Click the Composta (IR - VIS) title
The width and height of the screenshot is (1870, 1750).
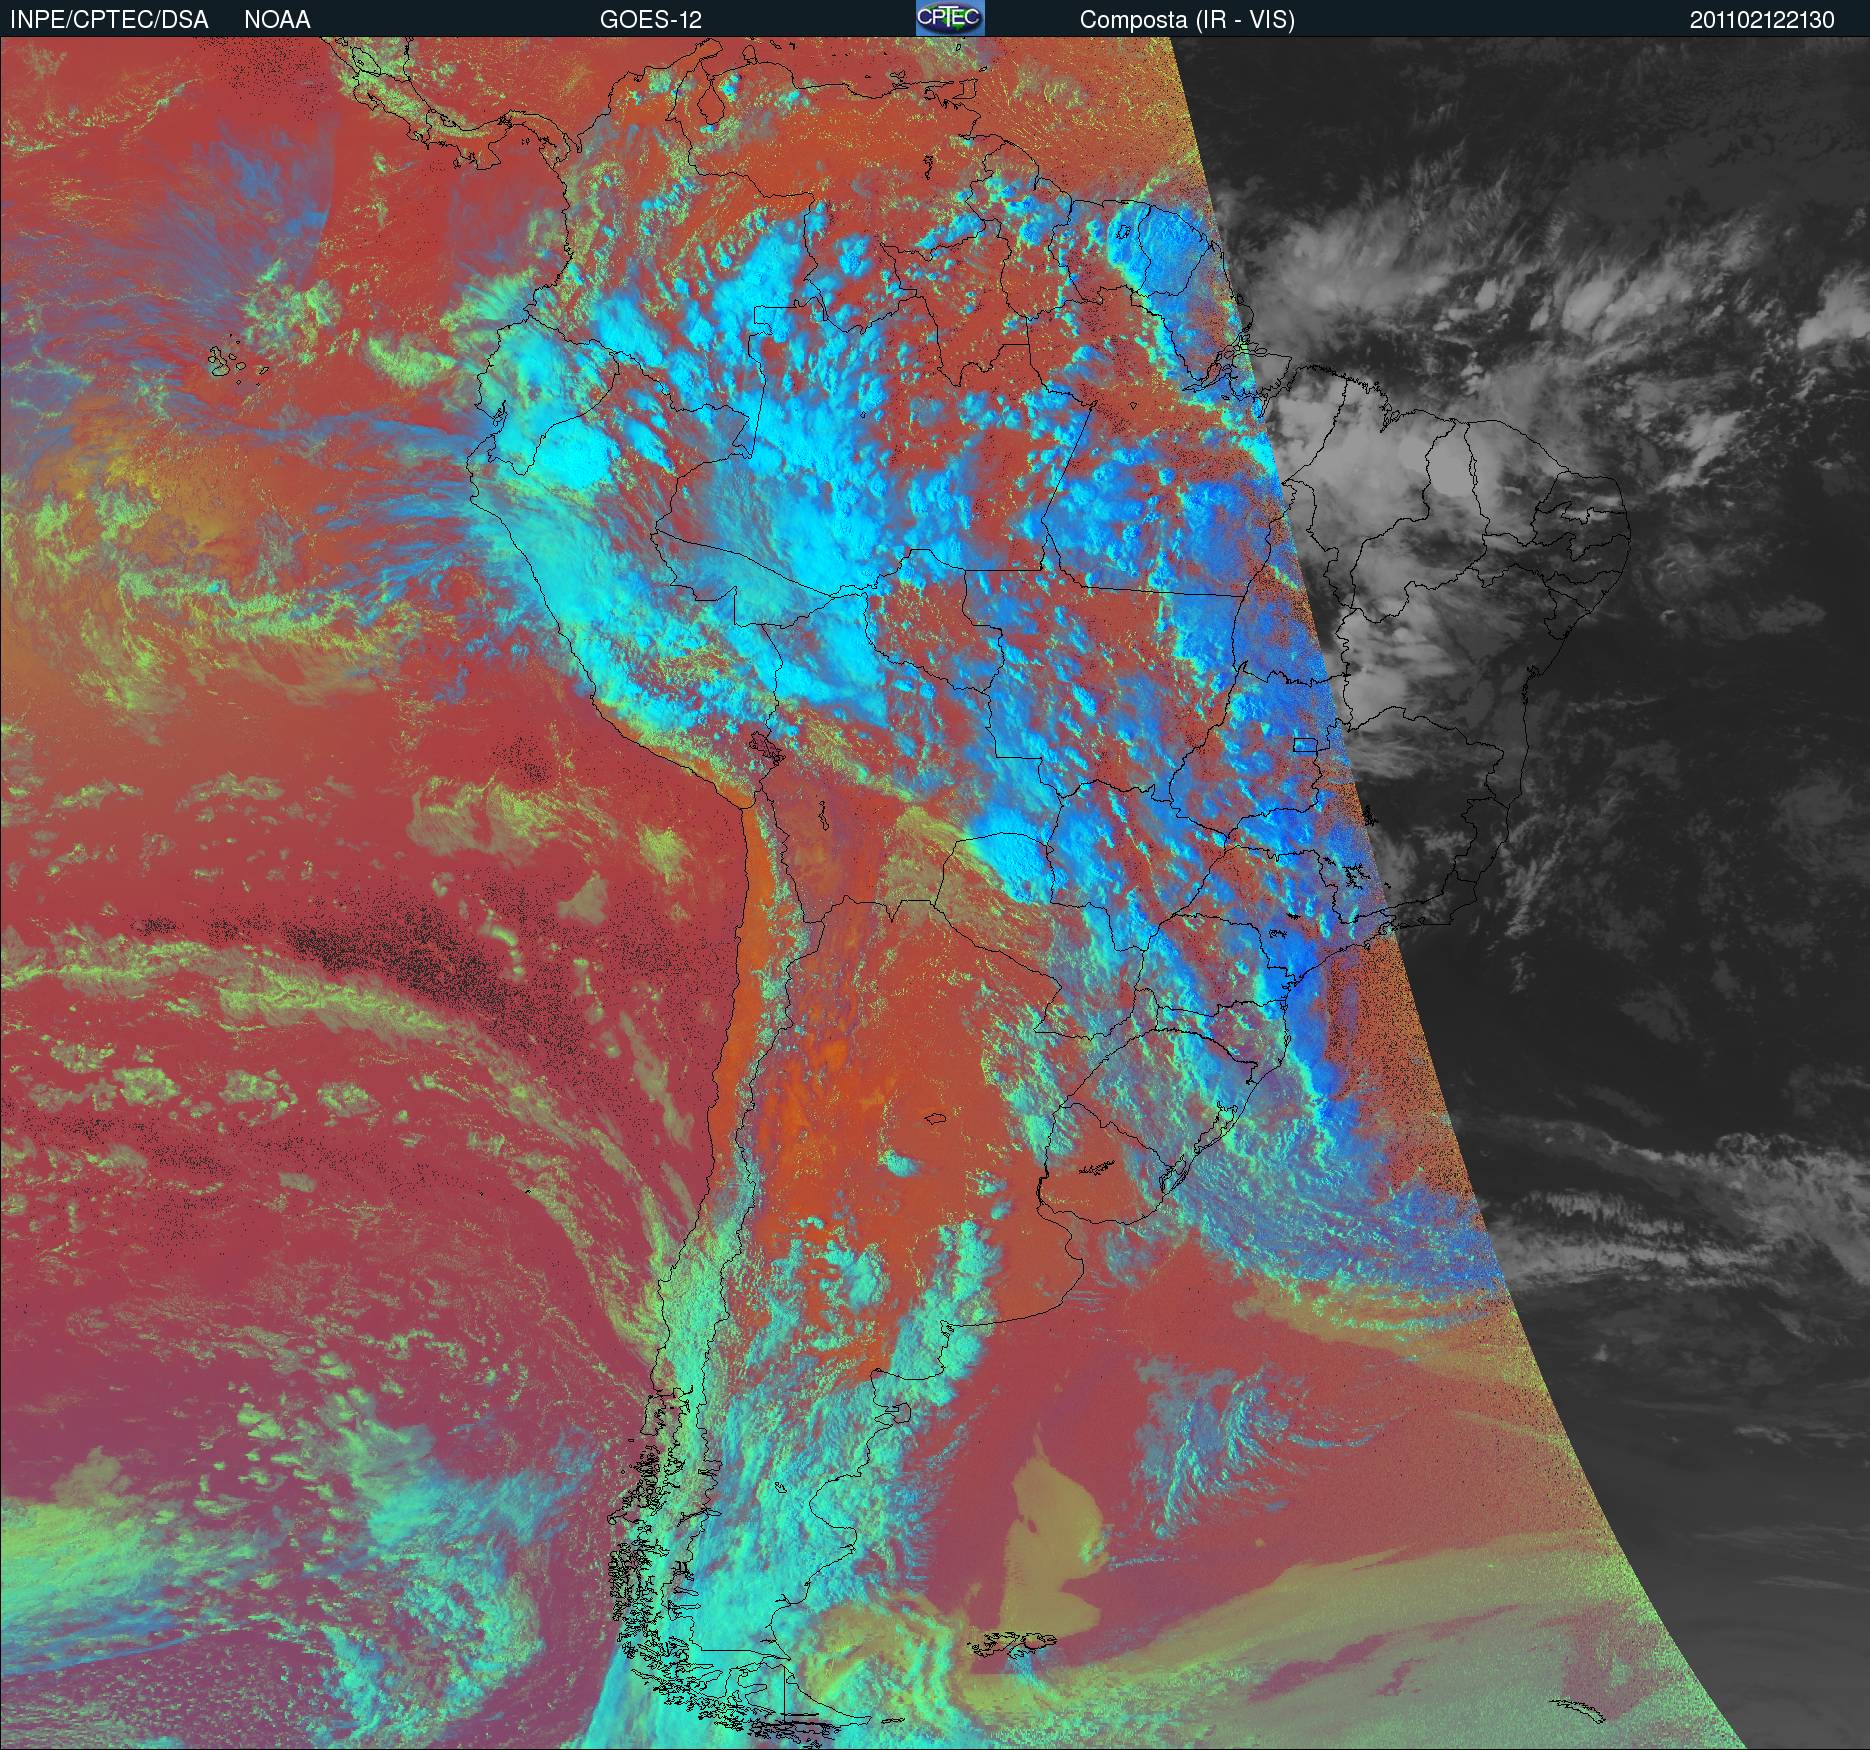1187,19
